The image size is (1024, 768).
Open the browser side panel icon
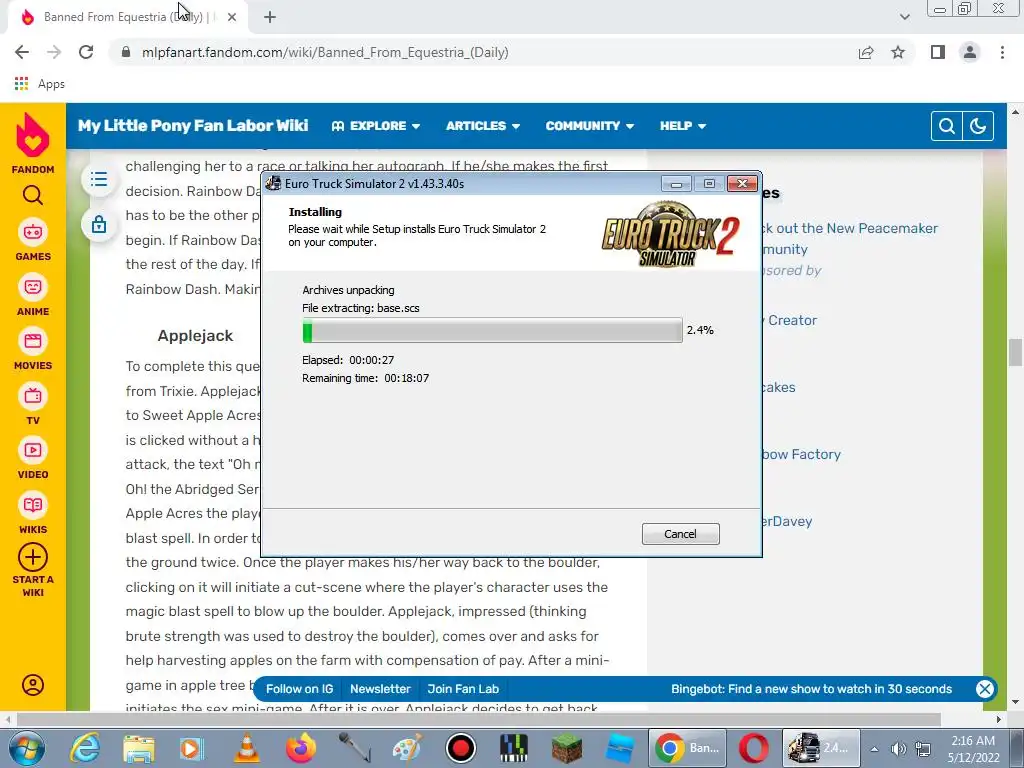point(938,52)
